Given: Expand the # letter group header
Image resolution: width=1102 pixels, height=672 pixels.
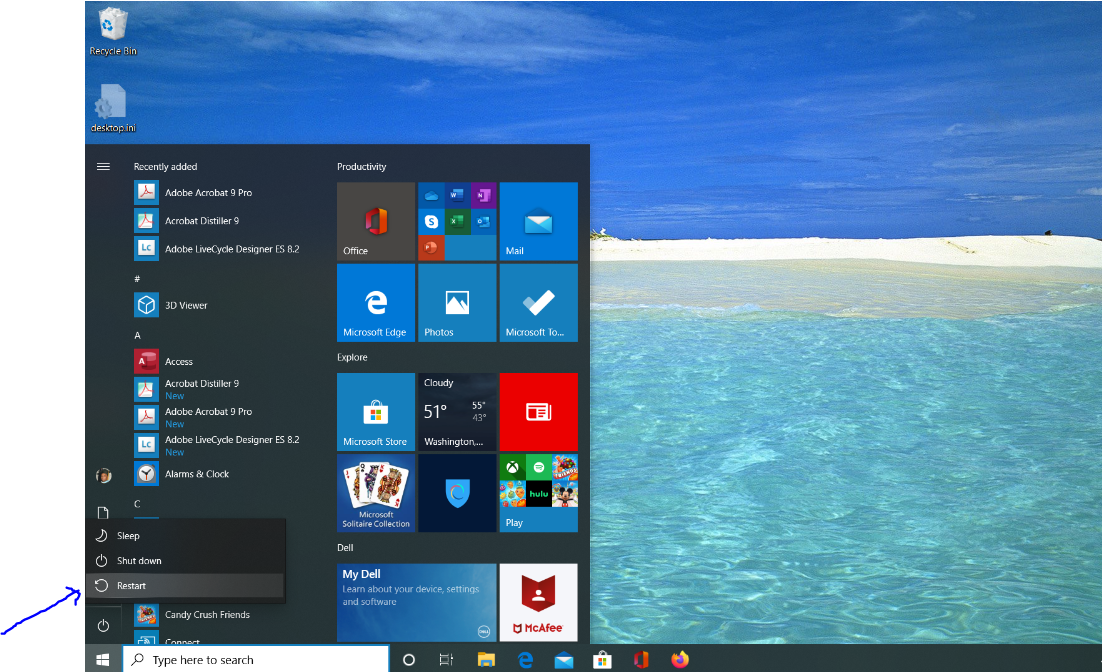Looking at the screenshot, I should coord(137,279).
